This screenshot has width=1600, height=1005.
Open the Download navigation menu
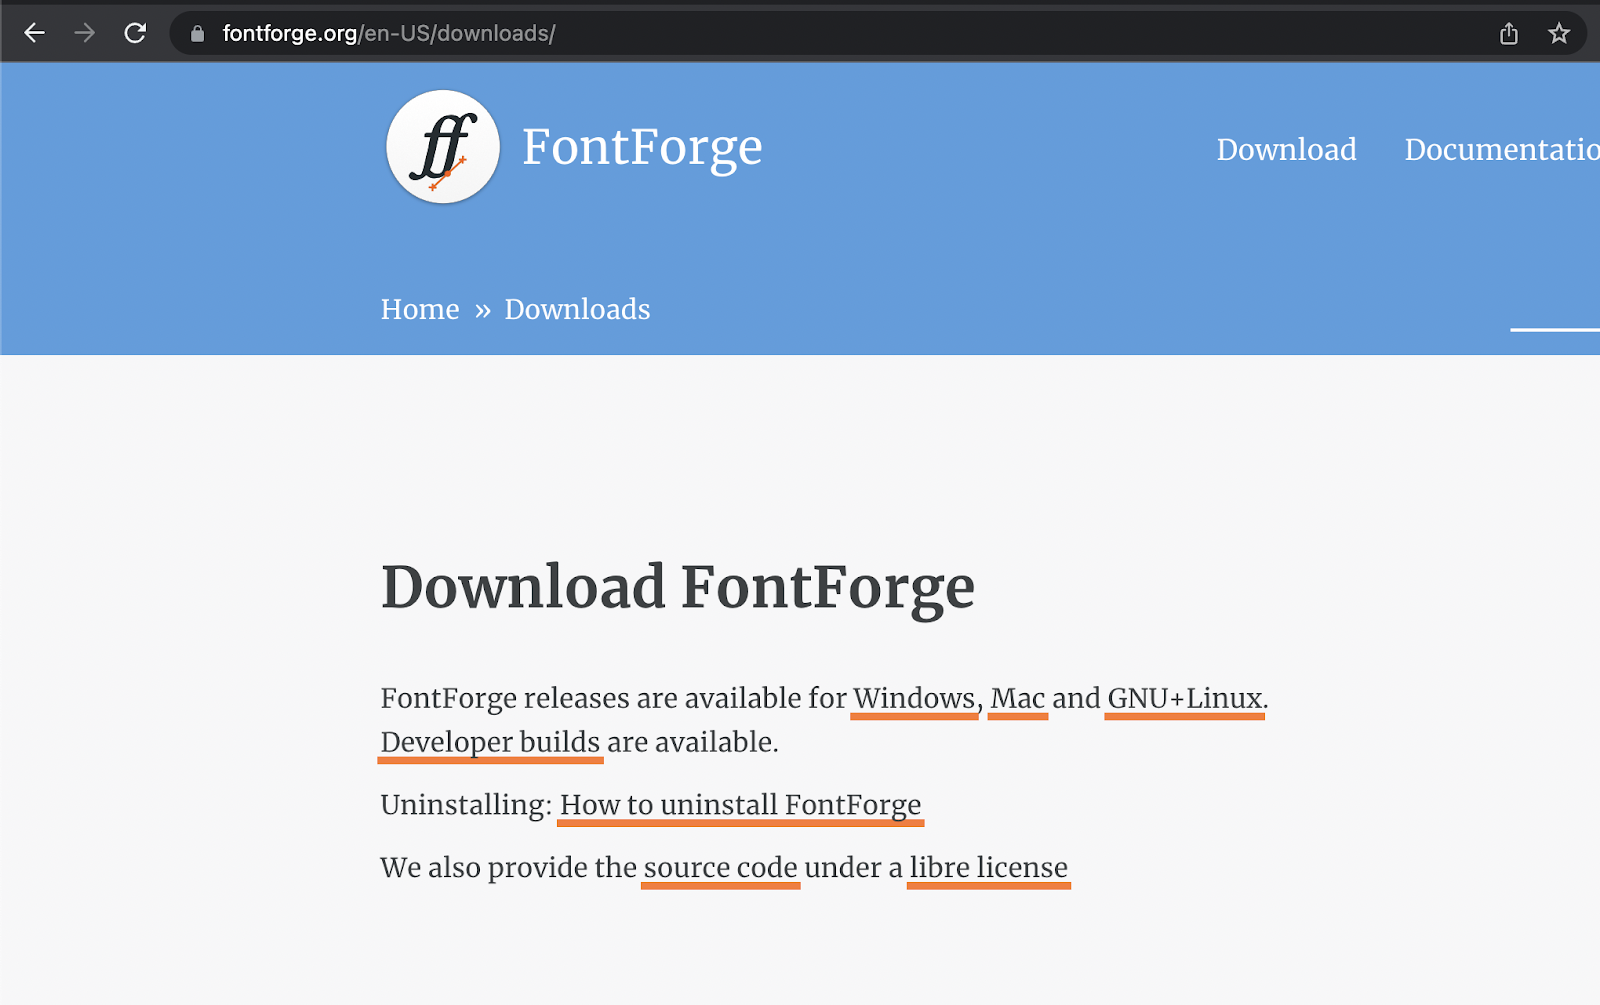point(1286,149)
